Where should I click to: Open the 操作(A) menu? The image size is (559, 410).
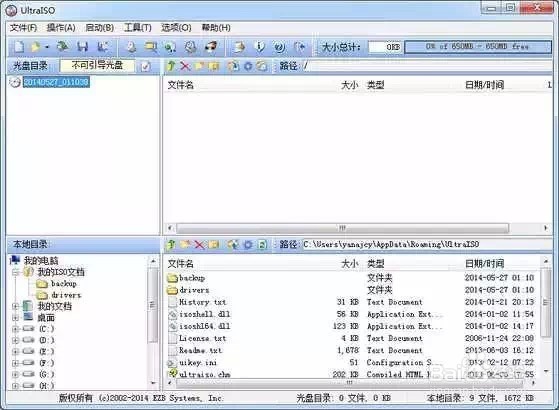click(x=61, y=27)
